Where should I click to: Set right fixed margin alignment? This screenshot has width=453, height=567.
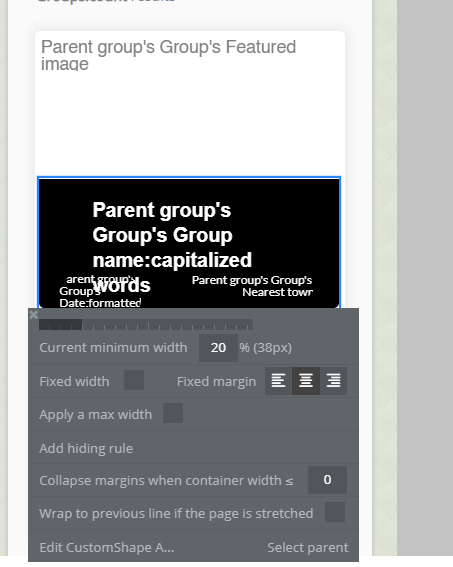[333, 381]
